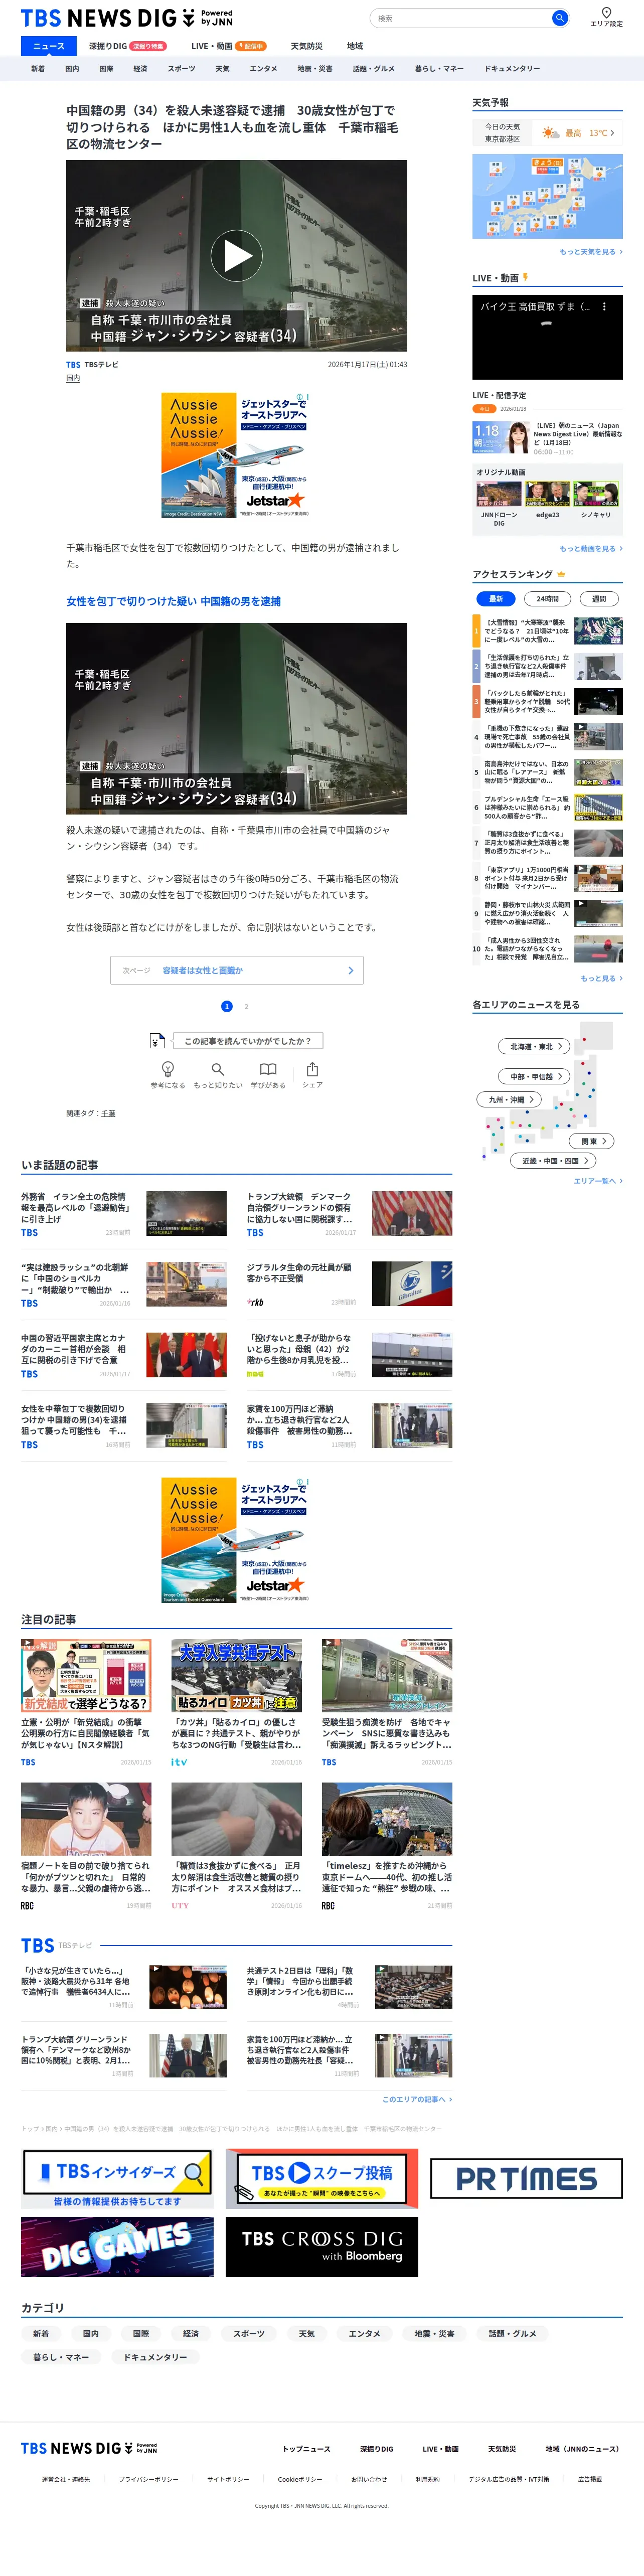Open link 女性を包丁で切りつけた疑い 中国籍の男を逮捕
This screenshot has width=644, height=2576.
point(173,601)
